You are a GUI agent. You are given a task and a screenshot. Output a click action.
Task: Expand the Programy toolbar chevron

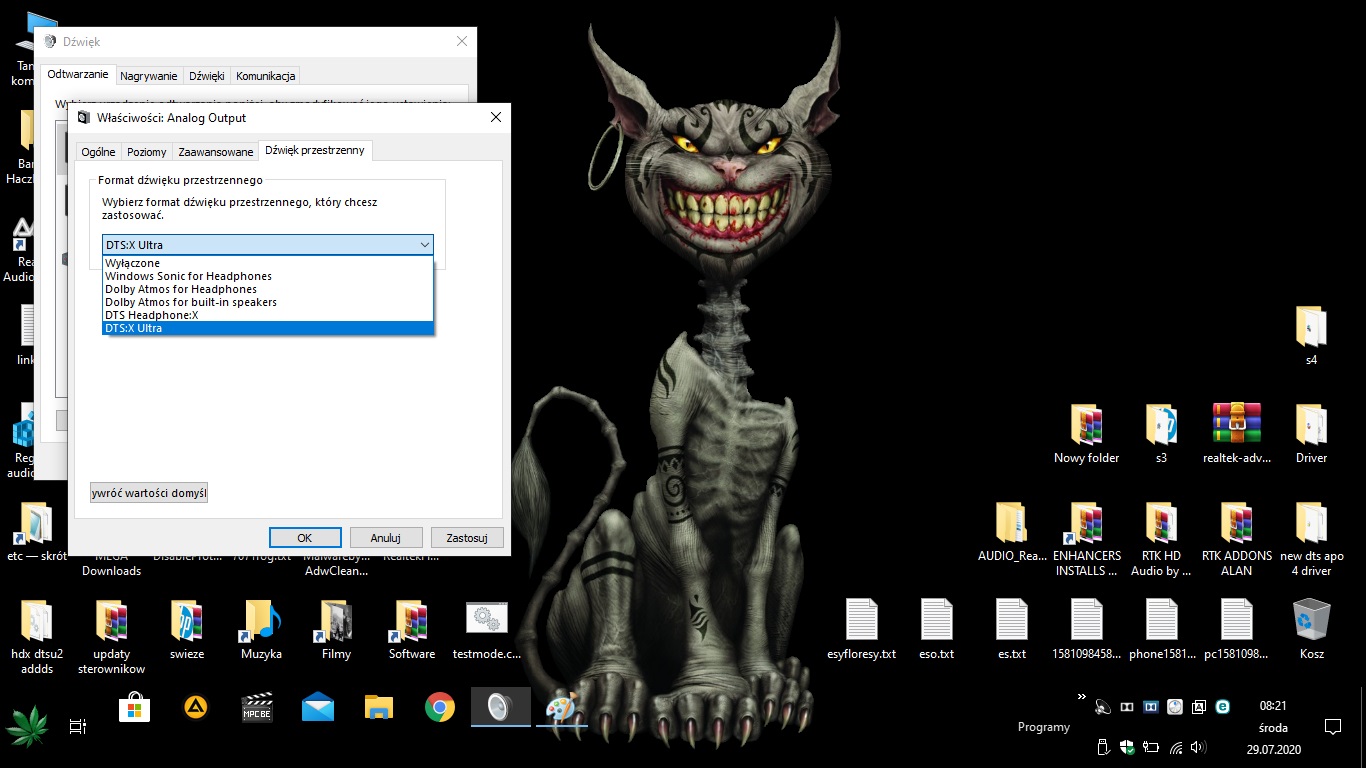coord(1081,696)
